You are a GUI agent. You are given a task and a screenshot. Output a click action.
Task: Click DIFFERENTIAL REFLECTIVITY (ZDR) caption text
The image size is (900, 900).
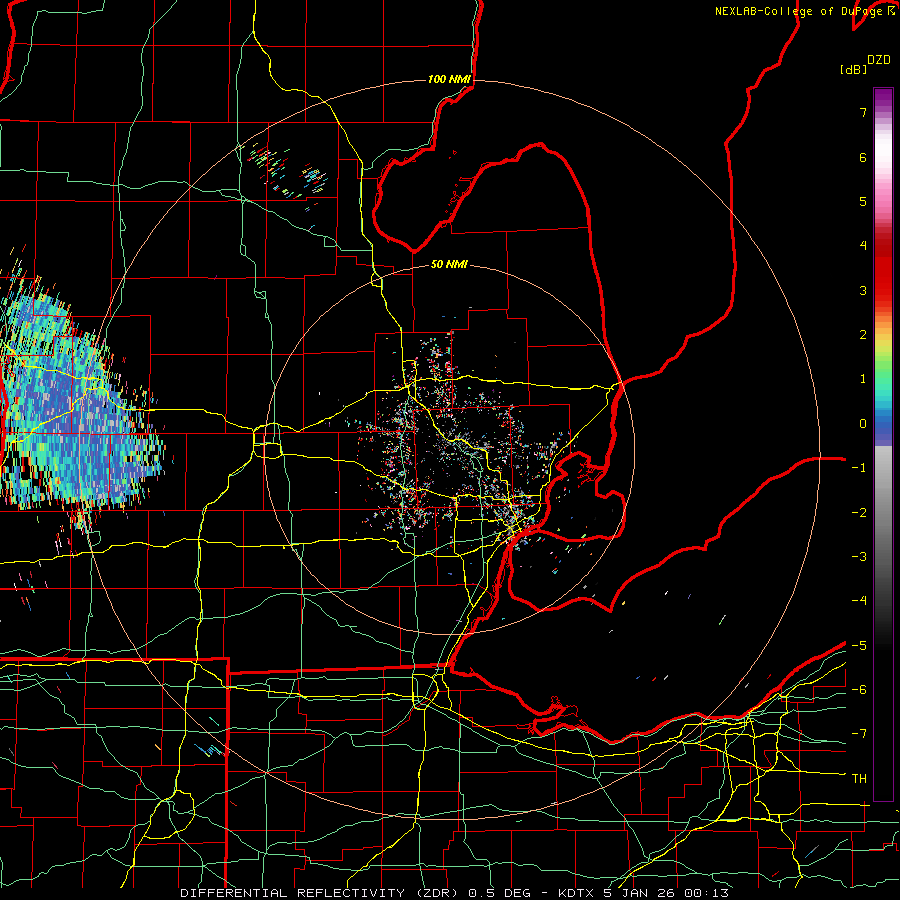319,893
